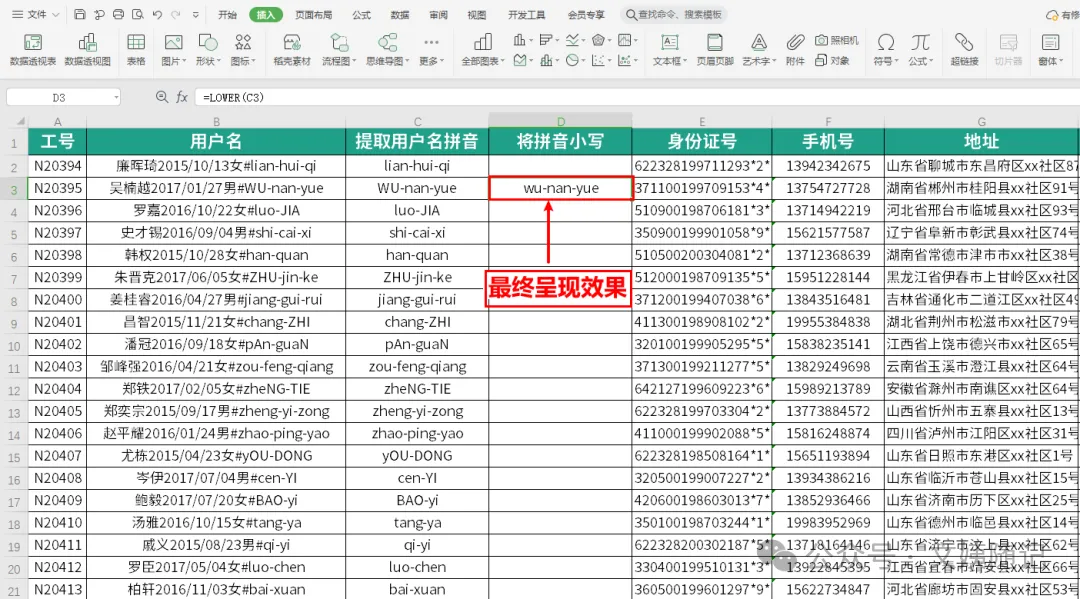The image size is (1080, 599).
Task: Open the 数据 Data tab
Action: pyautogui.click(x=399, y=14)
